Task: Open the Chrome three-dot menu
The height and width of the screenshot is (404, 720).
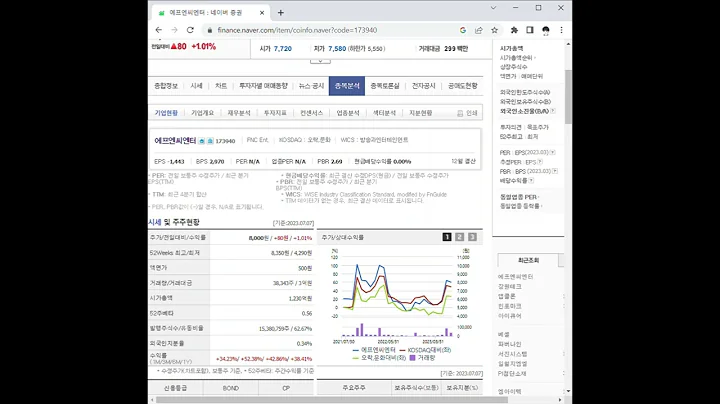Action: tap(561, 30)
